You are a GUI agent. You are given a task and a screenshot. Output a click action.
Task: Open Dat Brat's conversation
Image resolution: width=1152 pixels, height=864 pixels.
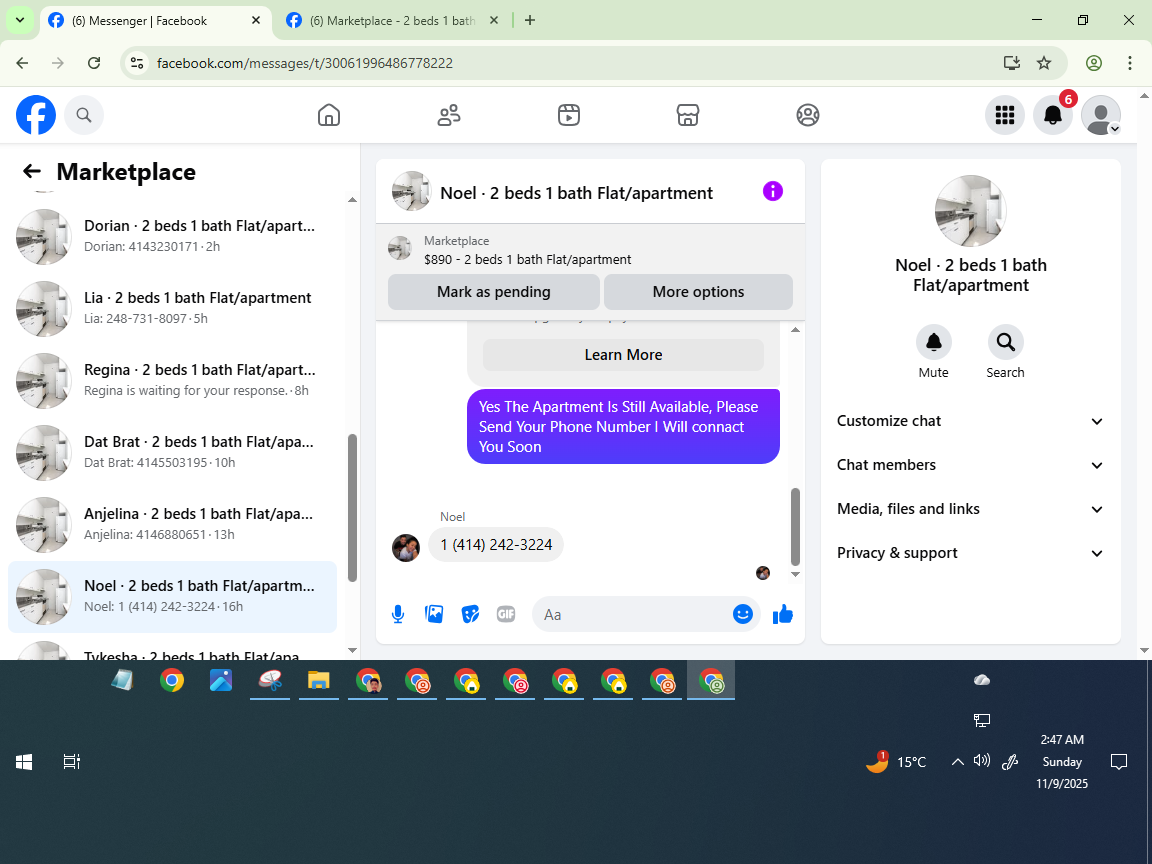173,453
